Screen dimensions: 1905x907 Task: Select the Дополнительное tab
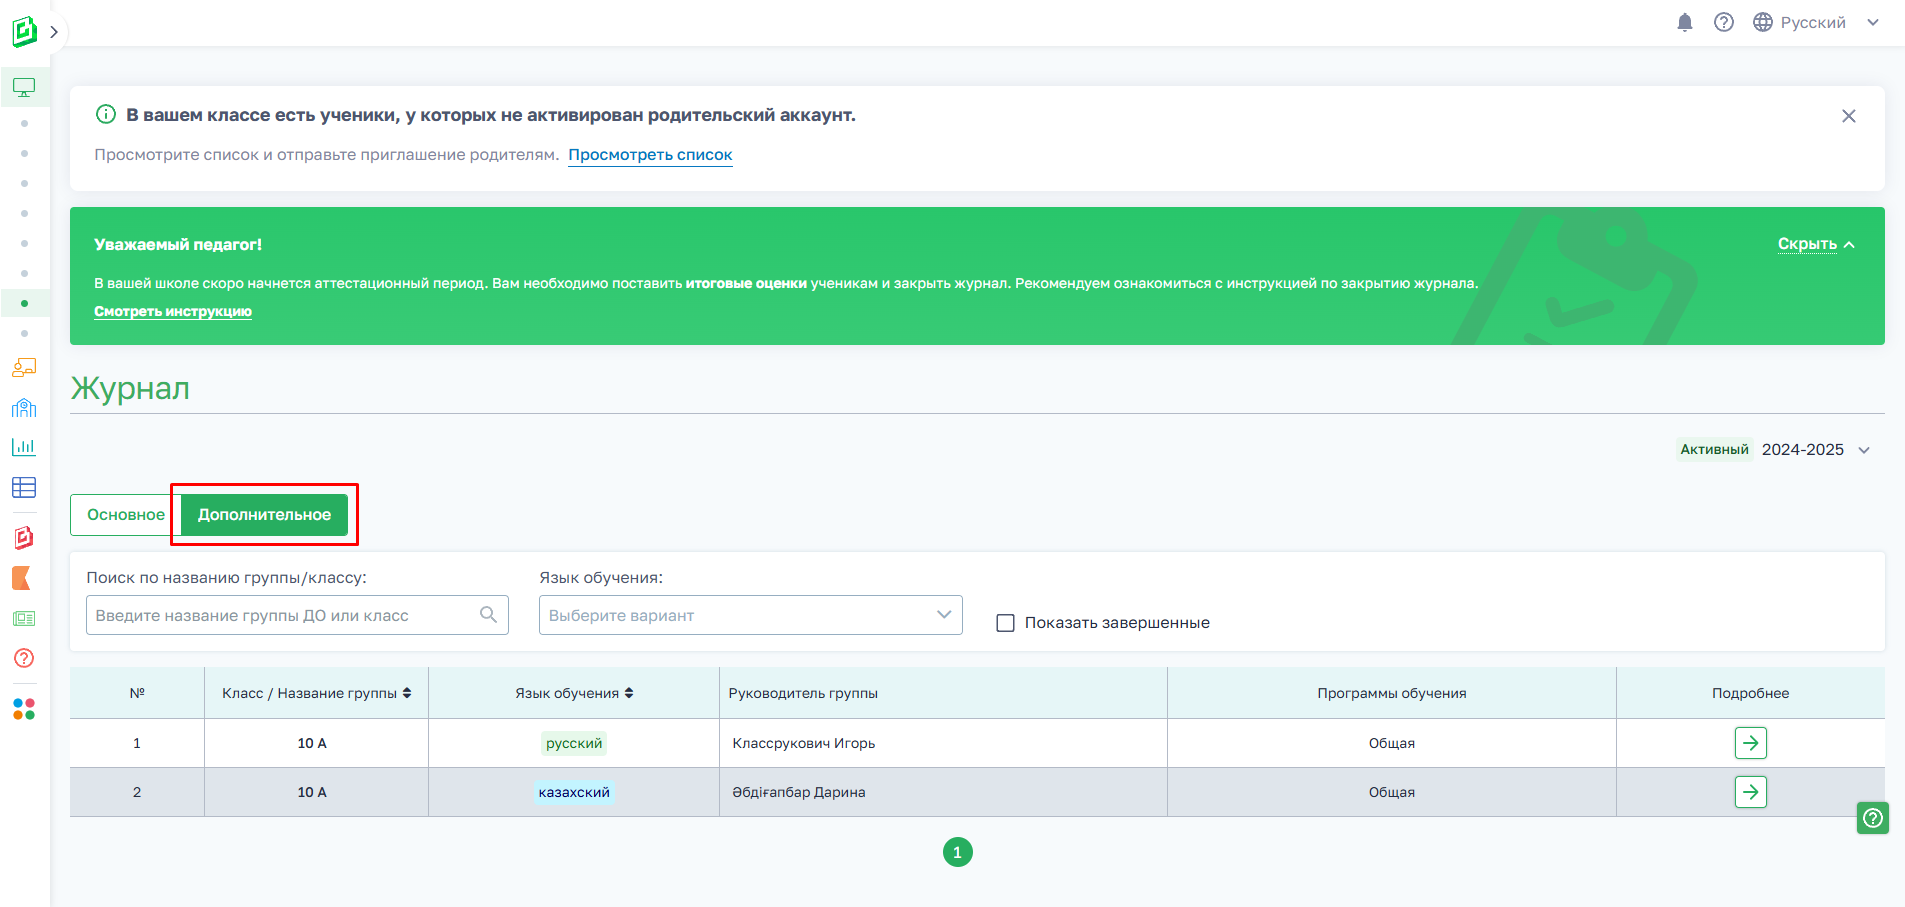click(264, 515)
